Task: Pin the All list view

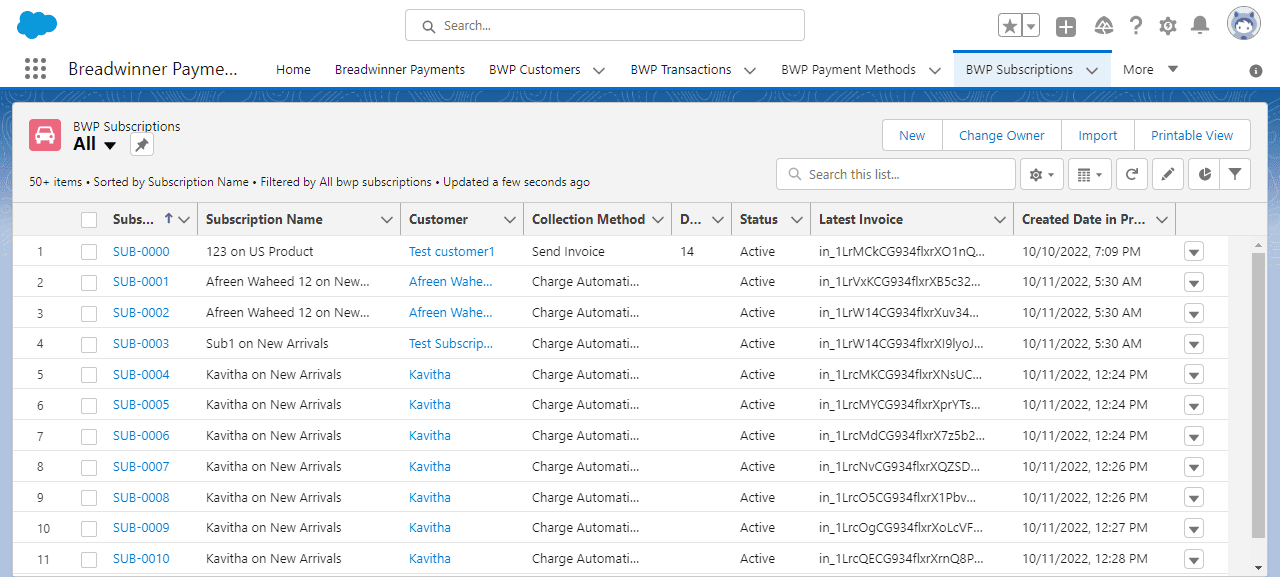Action: [x=141, y=144]
